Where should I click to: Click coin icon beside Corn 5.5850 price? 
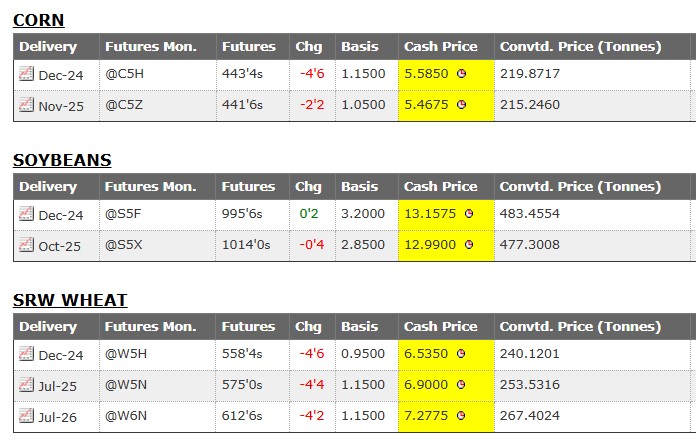461,74
